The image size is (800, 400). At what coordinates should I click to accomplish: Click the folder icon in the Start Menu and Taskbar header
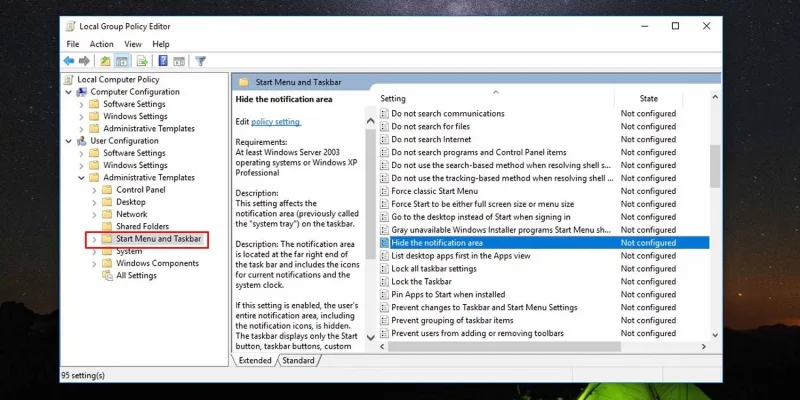[x=244, y=82]
